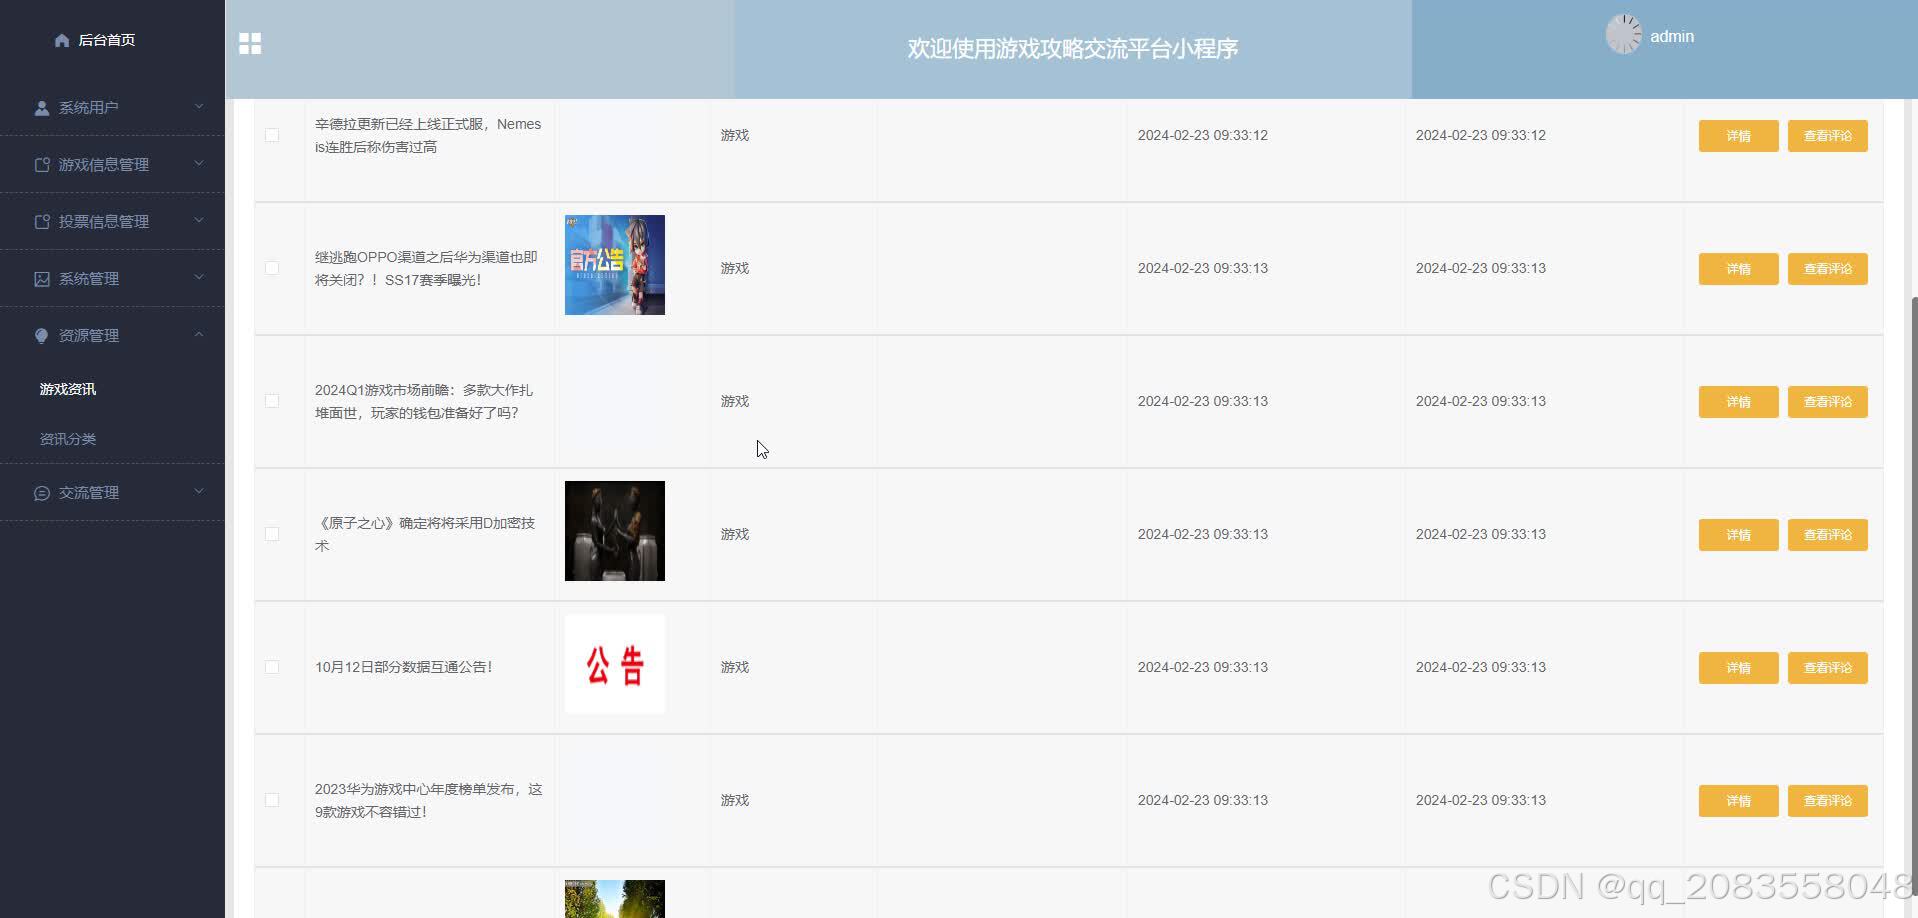Screen dimensions: 1918x918
Task: Select the 资讯分类 submenu item
Action: [68, 439]
